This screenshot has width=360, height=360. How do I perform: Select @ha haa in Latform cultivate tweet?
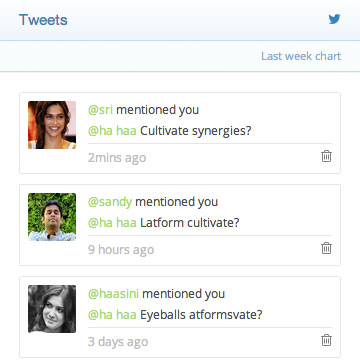pyautogui.click(x=112, y=223)
